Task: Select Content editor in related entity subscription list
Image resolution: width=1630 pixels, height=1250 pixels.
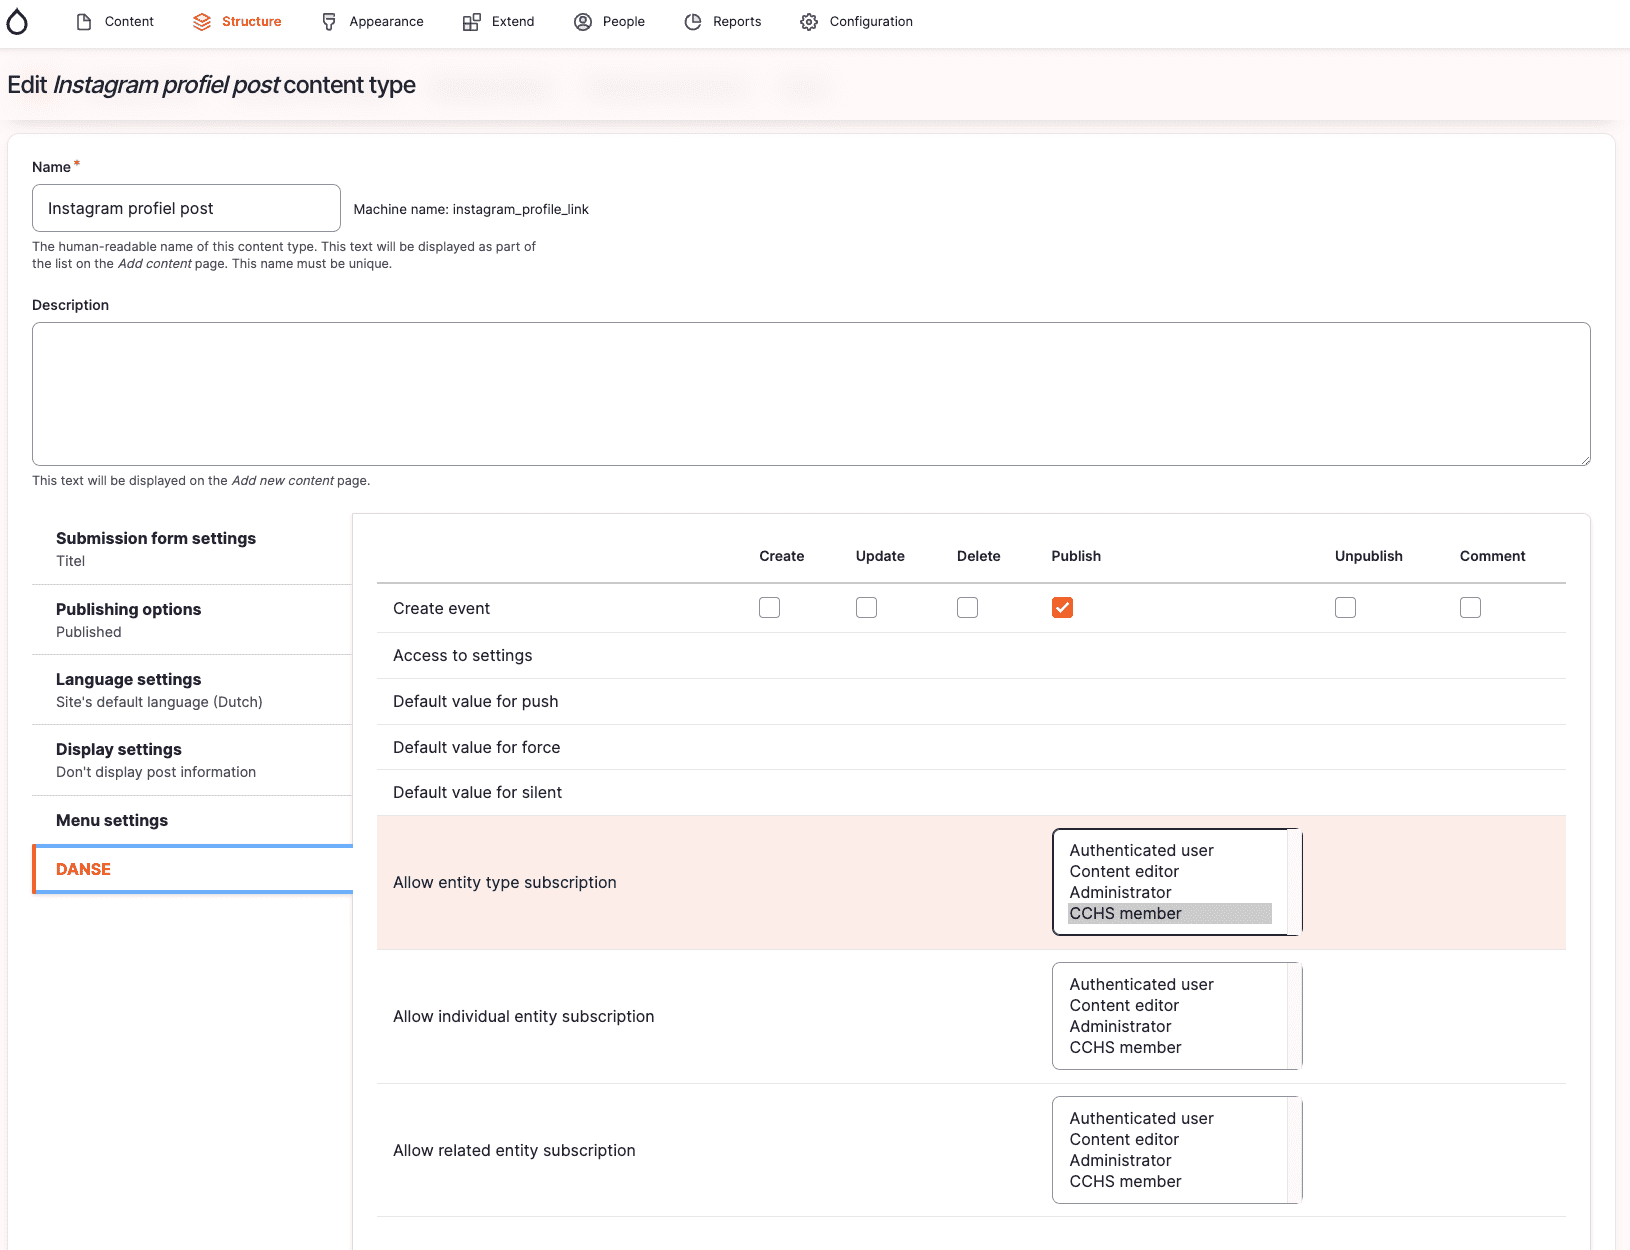Action: [x=1170, y=1139]
